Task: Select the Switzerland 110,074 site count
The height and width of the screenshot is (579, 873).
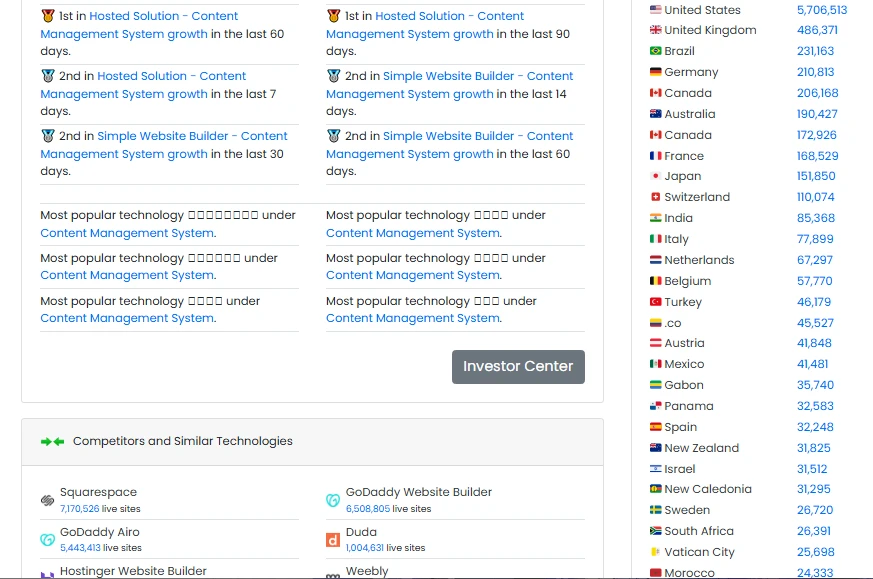Action: (815, 197)
